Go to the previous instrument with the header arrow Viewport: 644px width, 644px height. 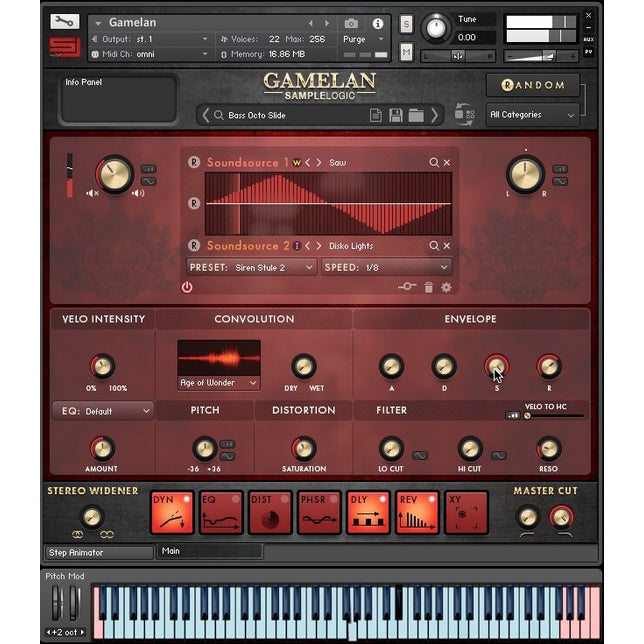tap(311, 23)
